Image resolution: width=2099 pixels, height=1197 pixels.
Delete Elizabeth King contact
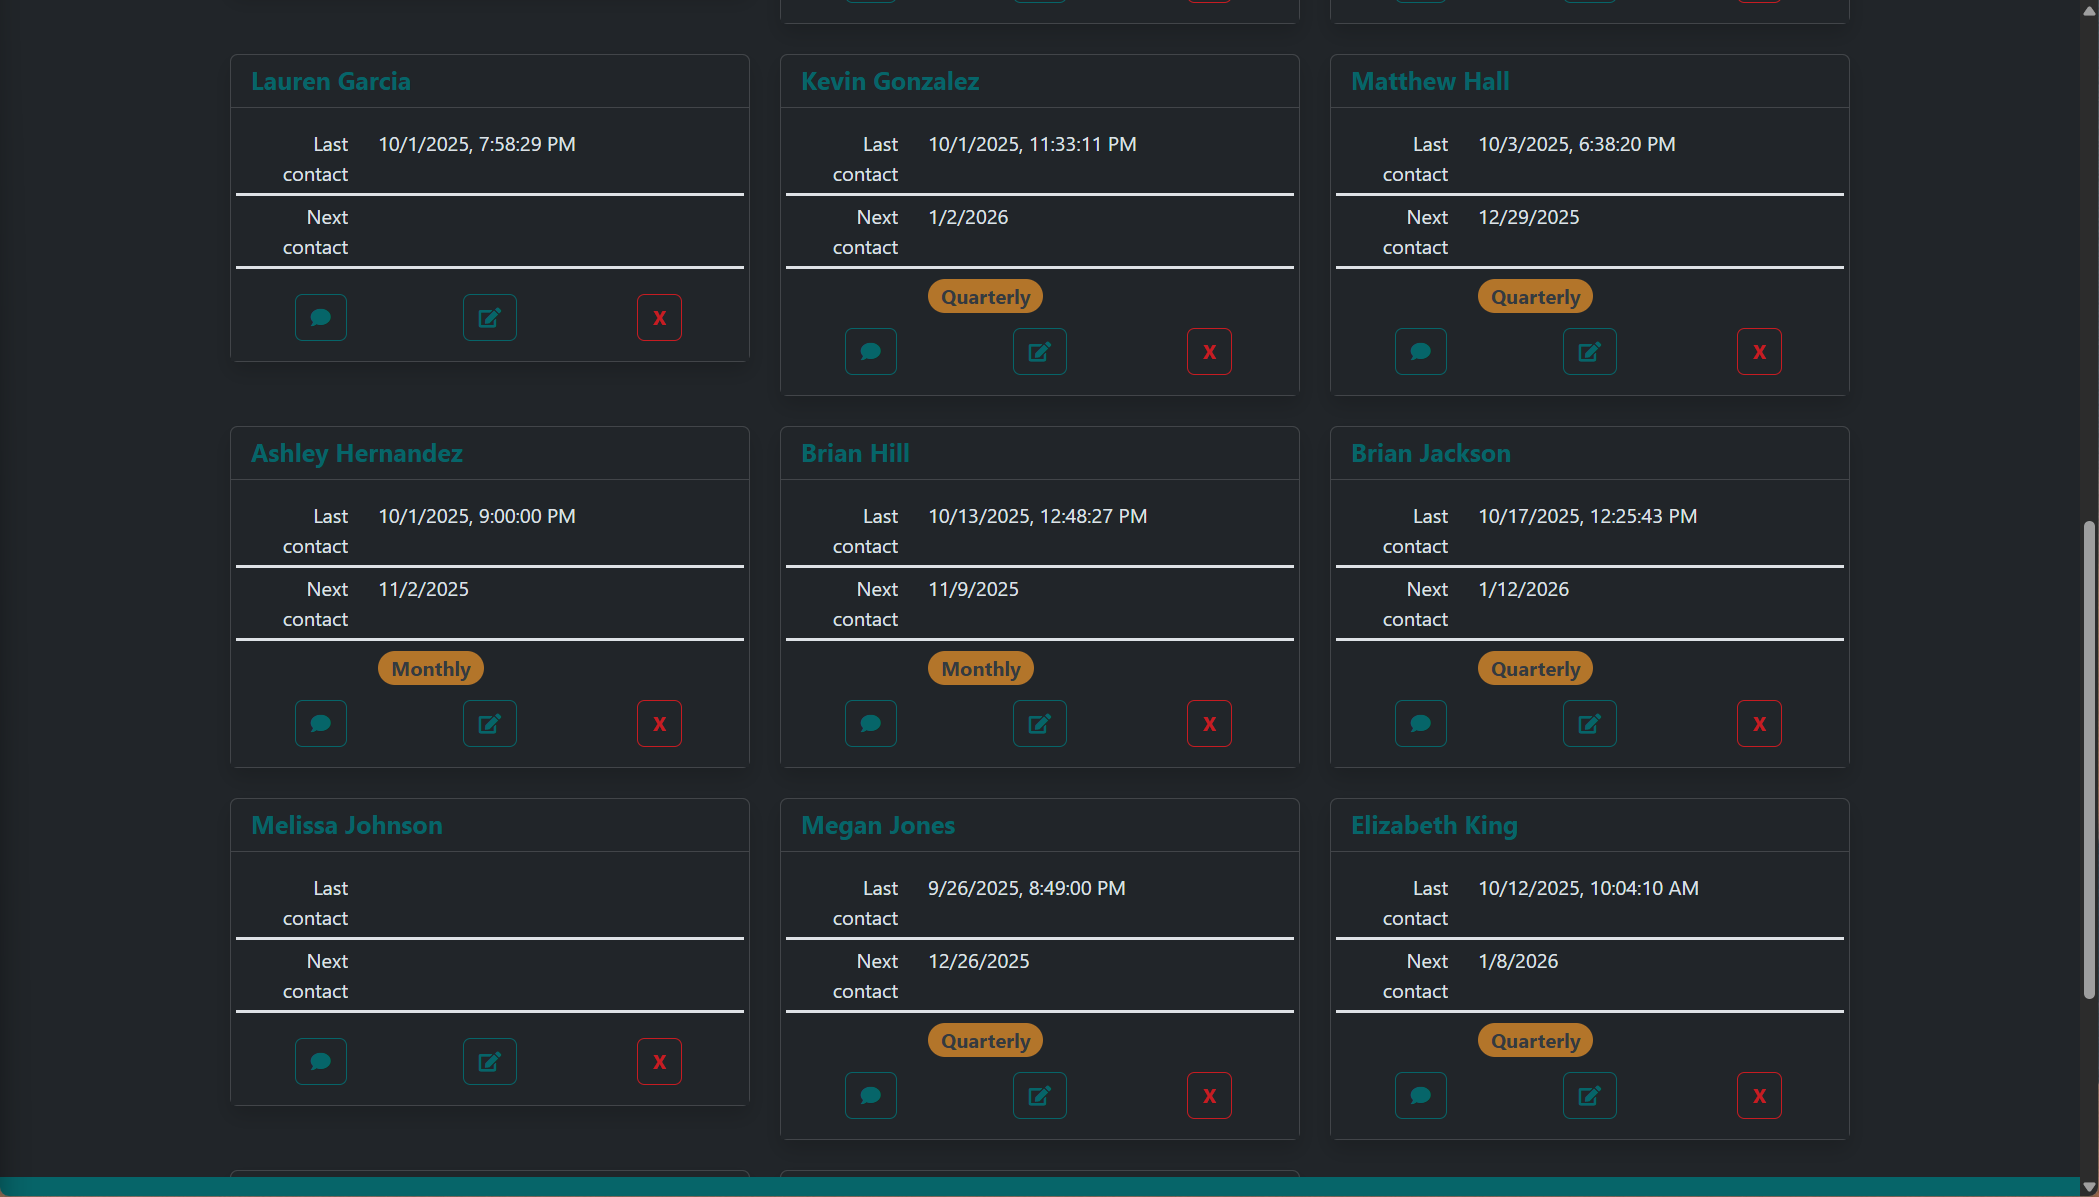coord(1759,1096)
